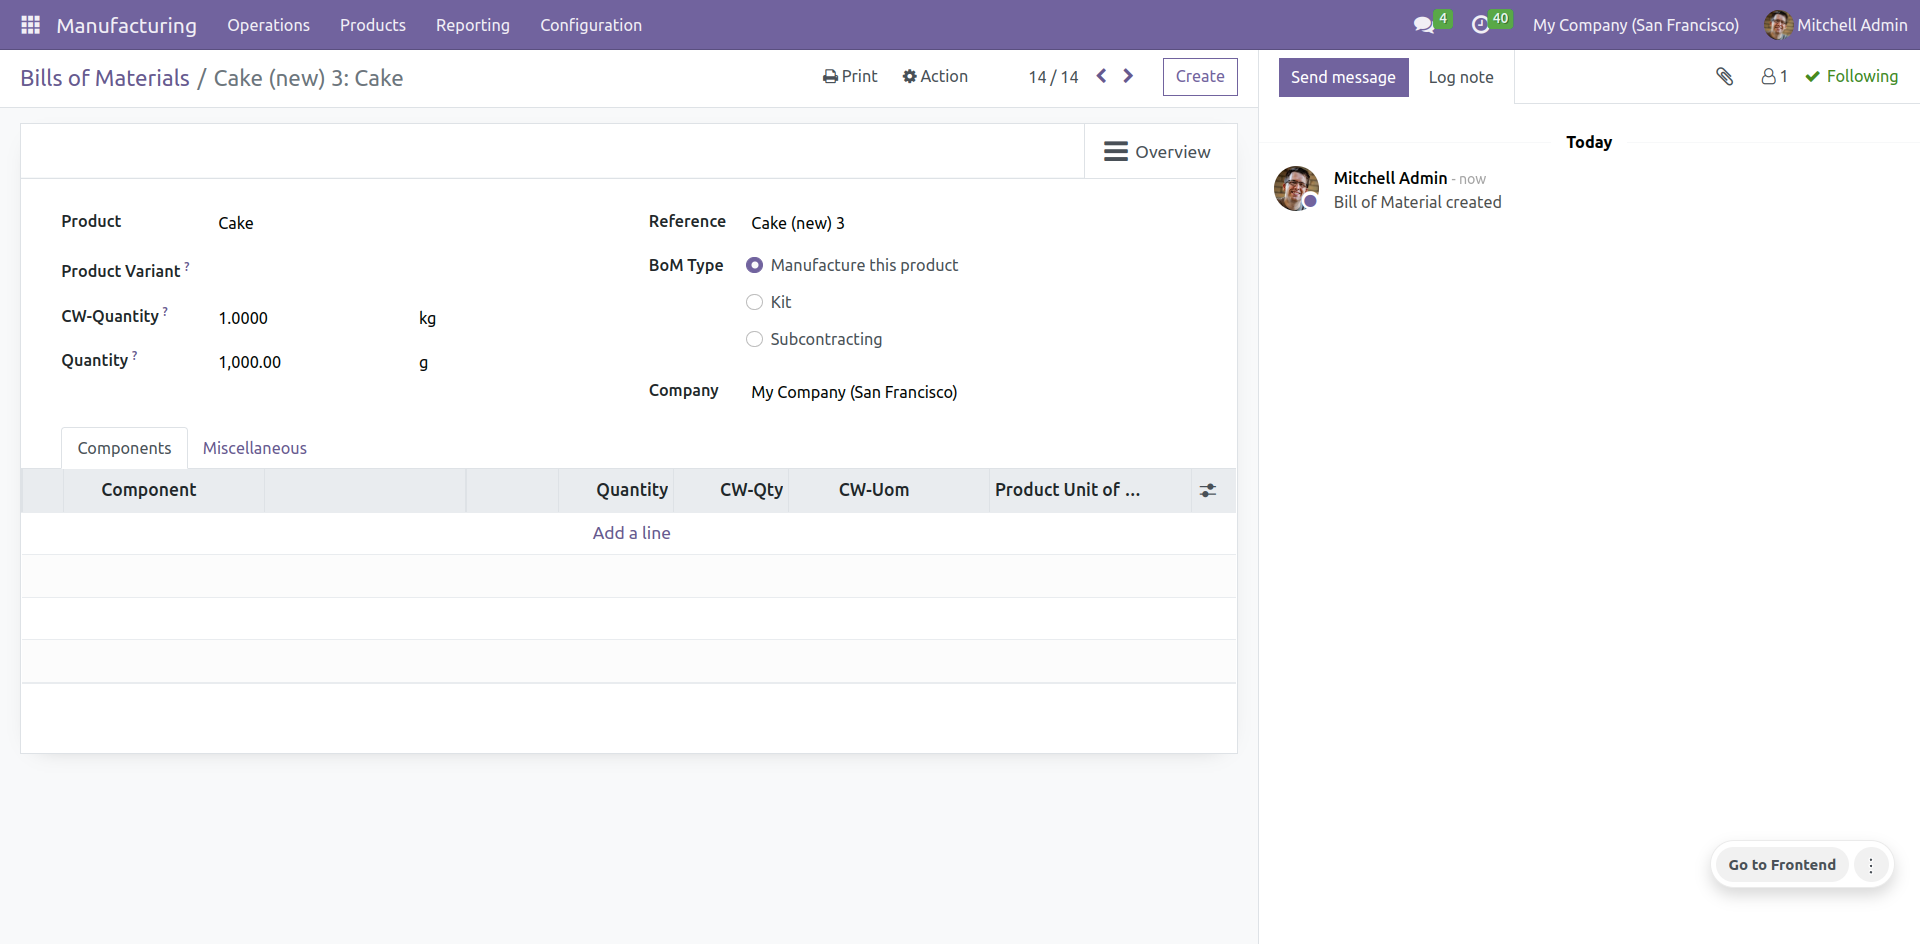Select Subcontracting BoM type

(754, 339)
